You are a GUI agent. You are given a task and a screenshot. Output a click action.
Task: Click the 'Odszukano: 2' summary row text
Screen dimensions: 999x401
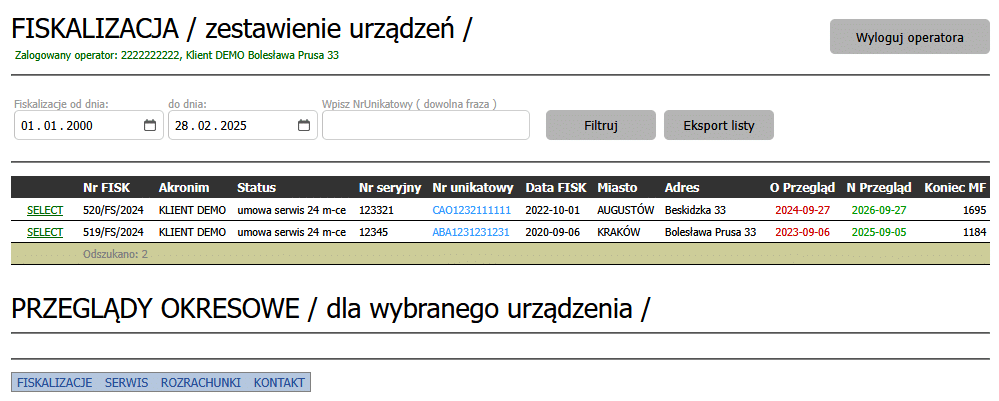[115, 254]
